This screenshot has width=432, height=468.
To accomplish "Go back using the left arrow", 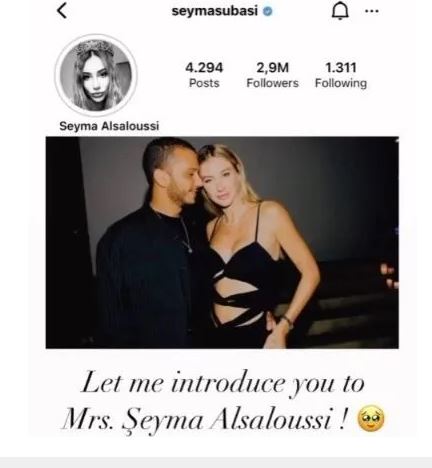I will [x=62, y=11].
